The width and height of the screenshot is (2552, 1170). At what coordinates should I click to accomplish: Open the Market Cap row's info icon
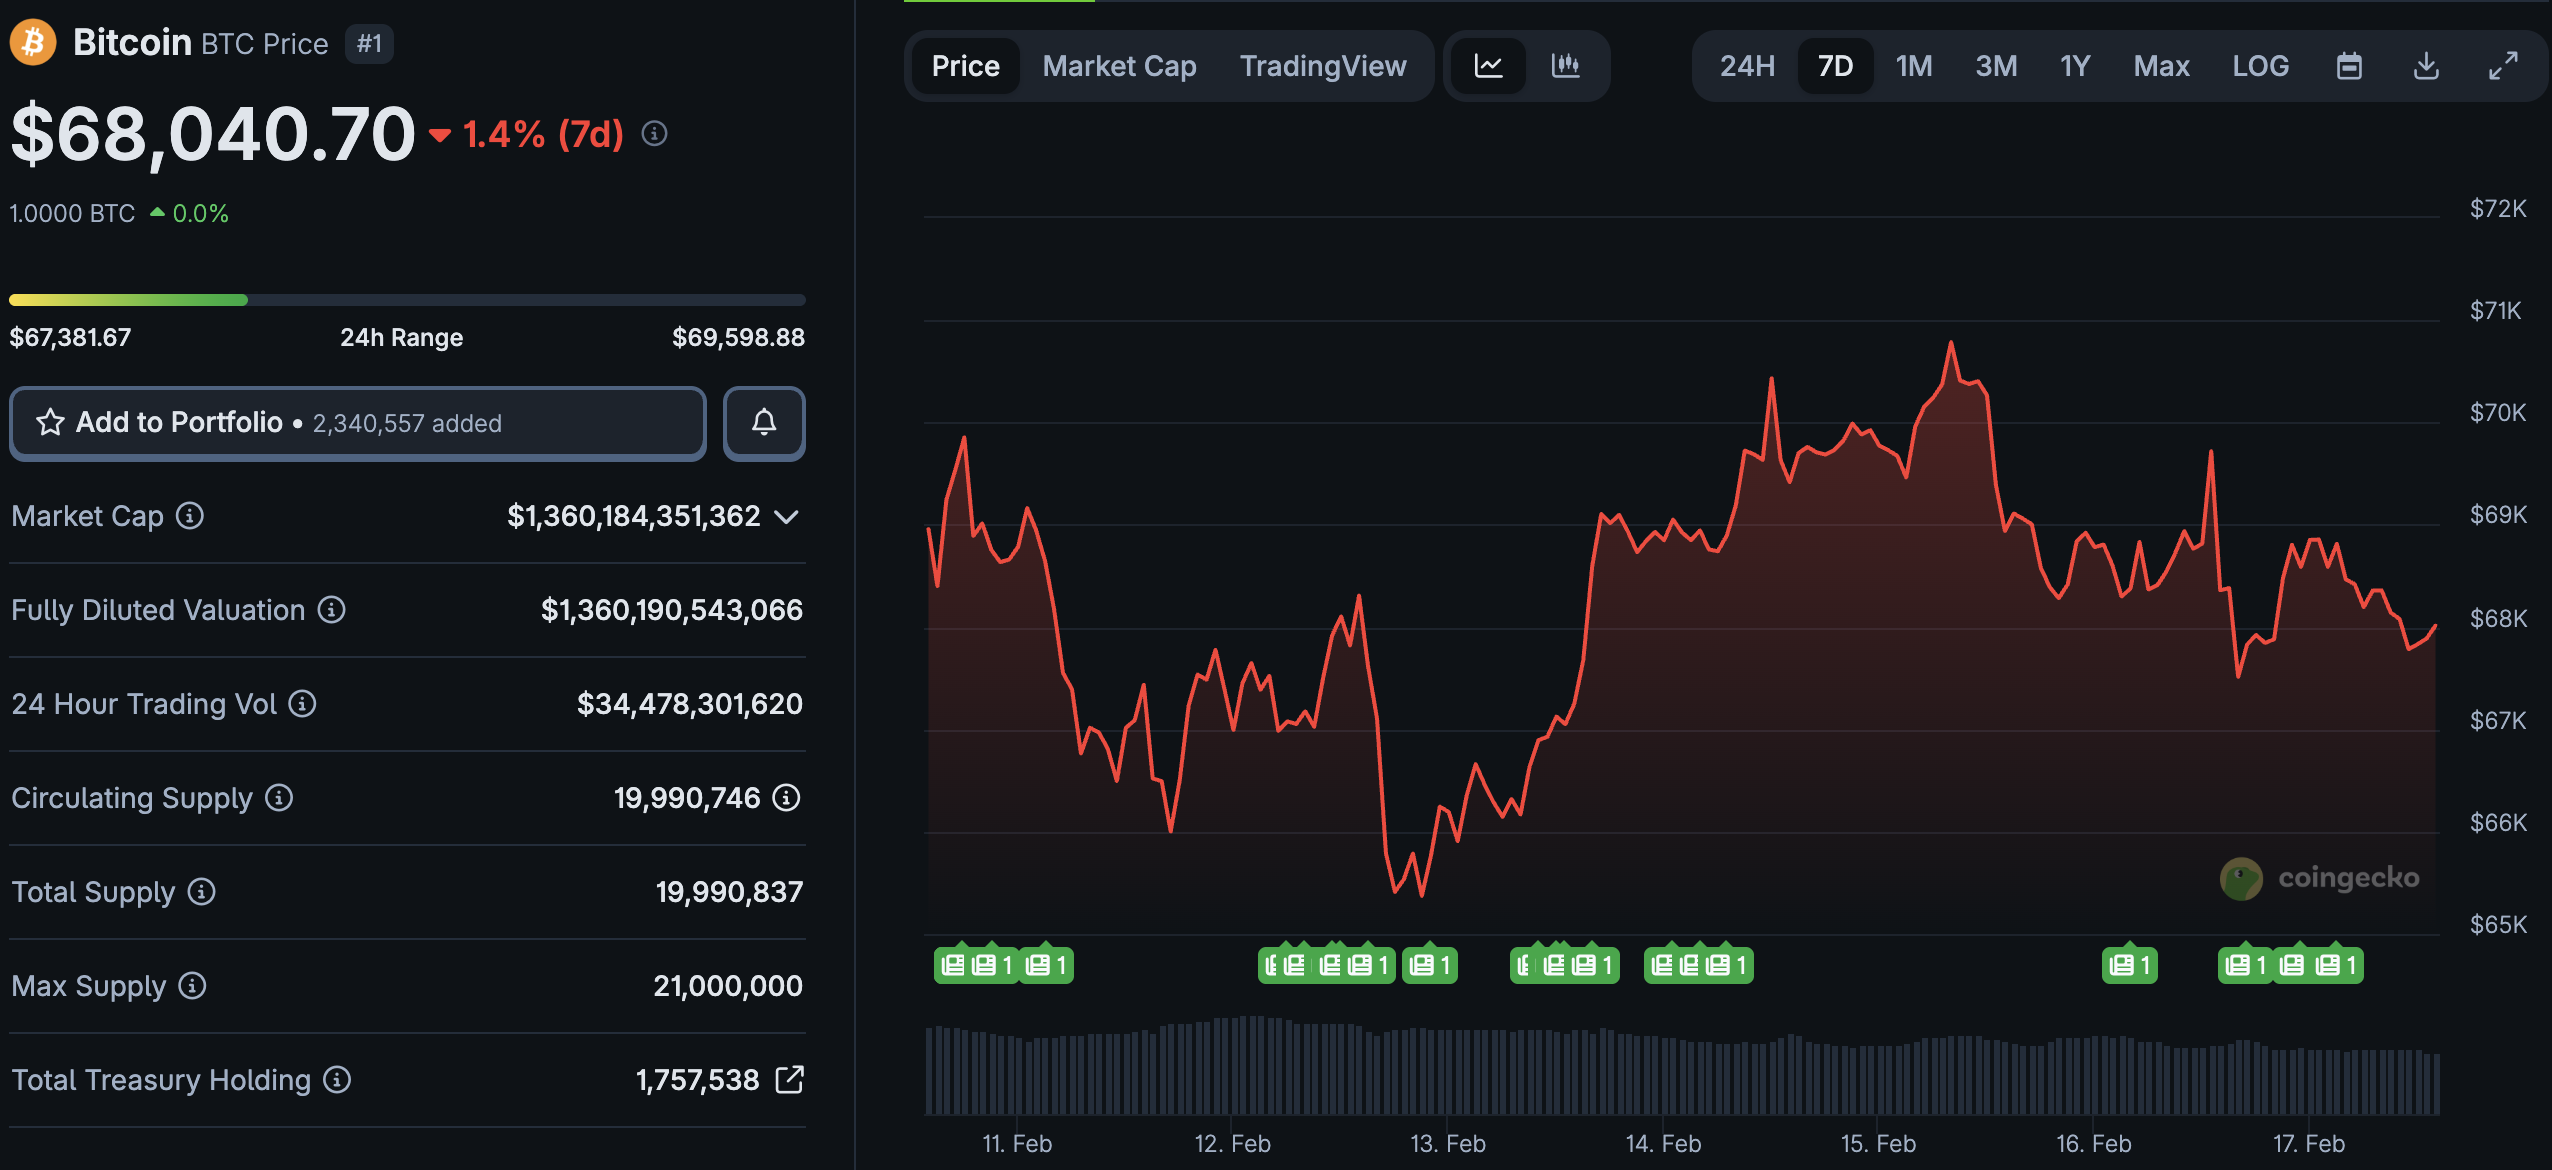pos(190,516)
